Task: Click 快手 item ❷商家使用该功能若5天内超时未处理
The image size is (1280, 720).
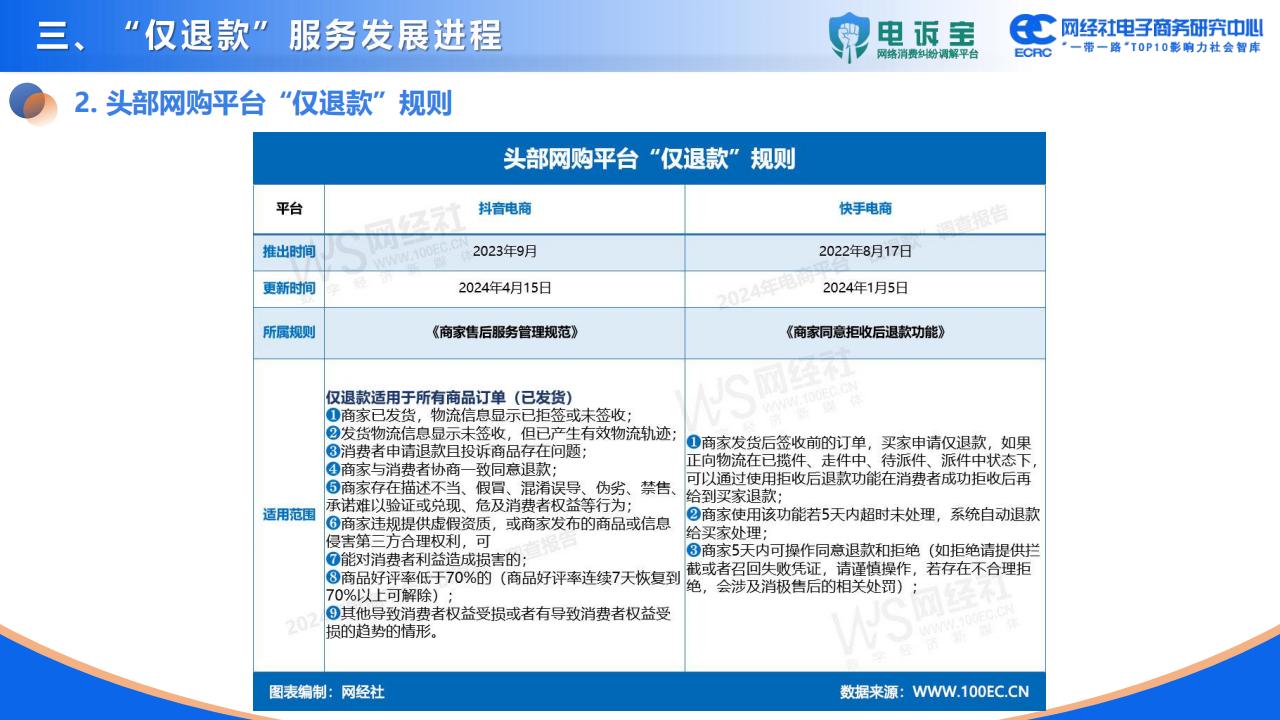Action: point(863,523)
